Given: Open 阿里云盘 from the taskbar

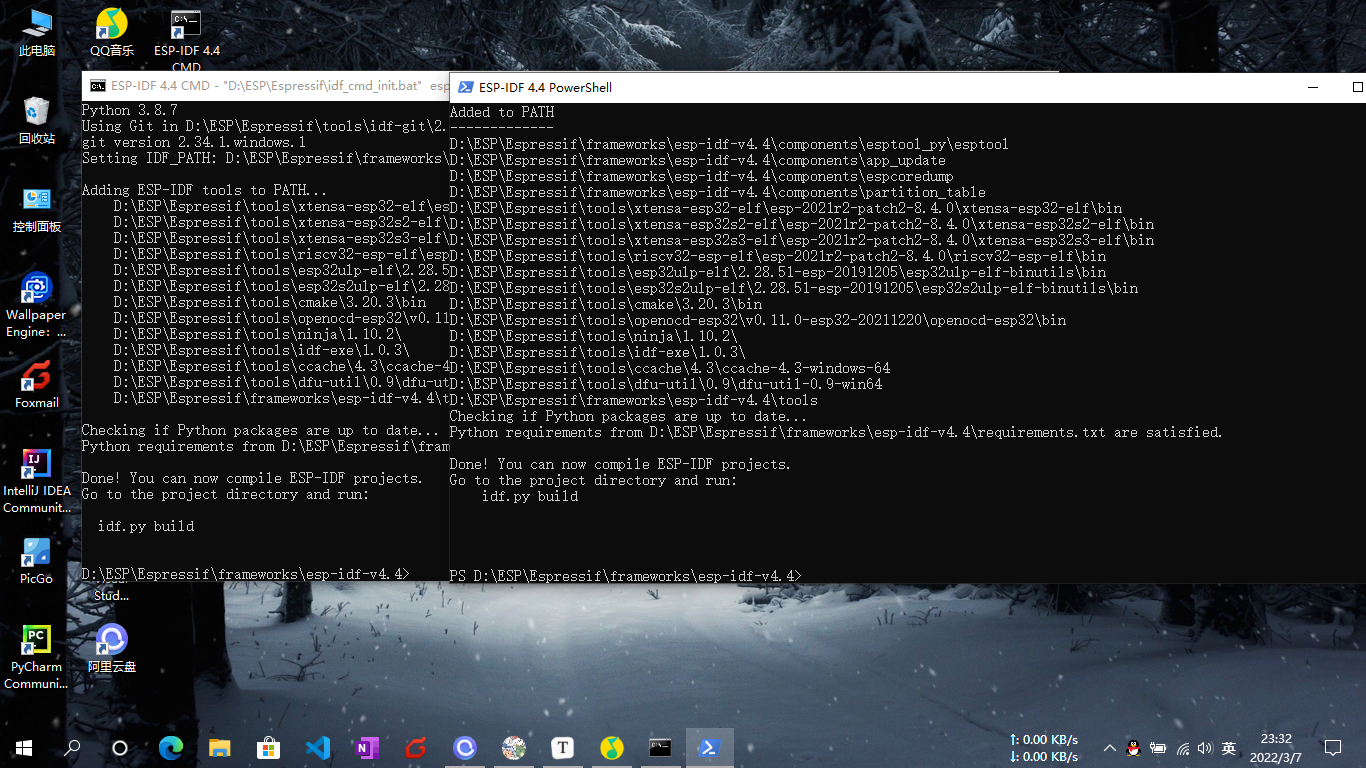Looking at the screenshot, I should click(x=465, y=748).
